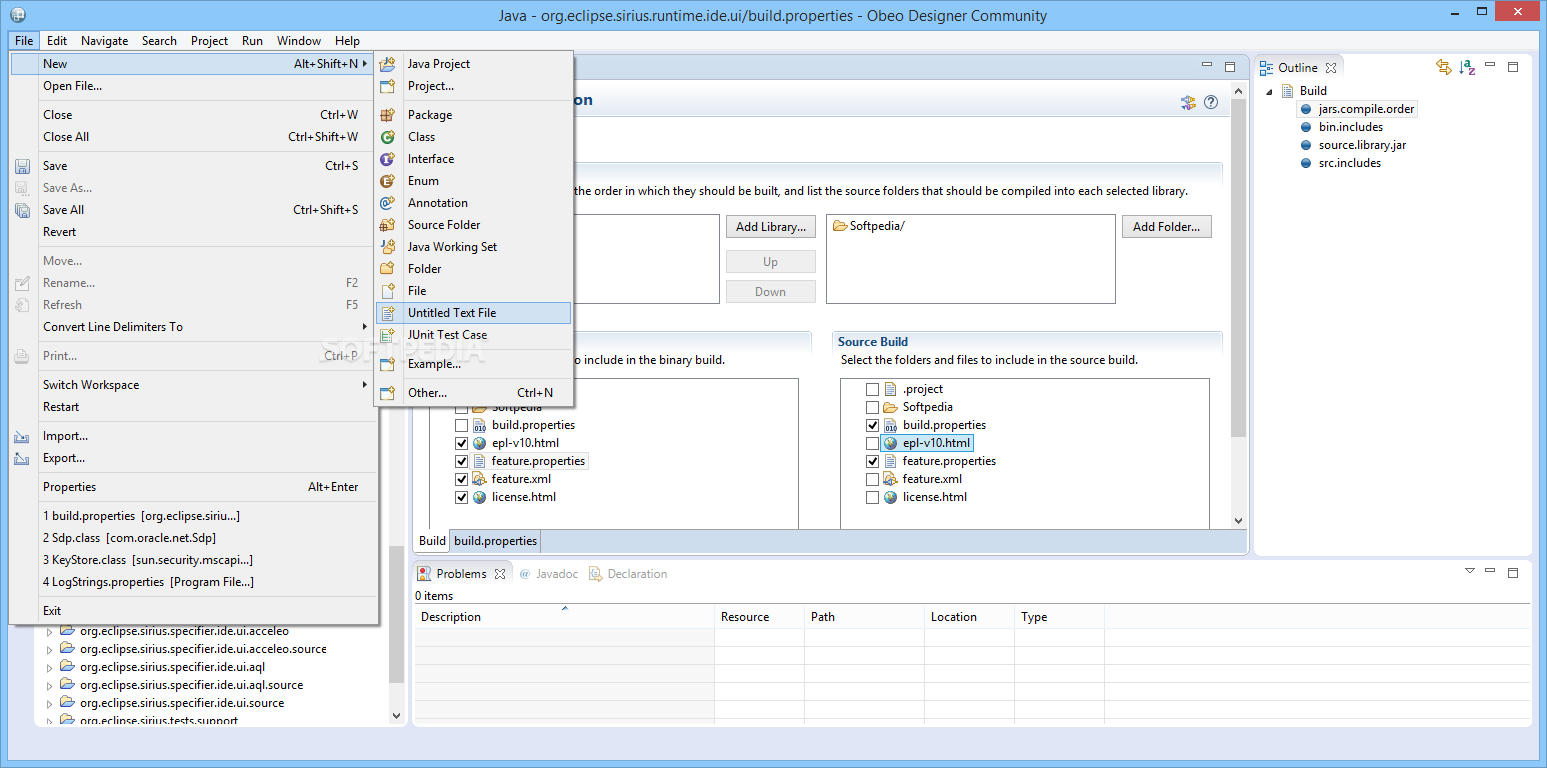Switch to the Declaration tab

(627, 574)
